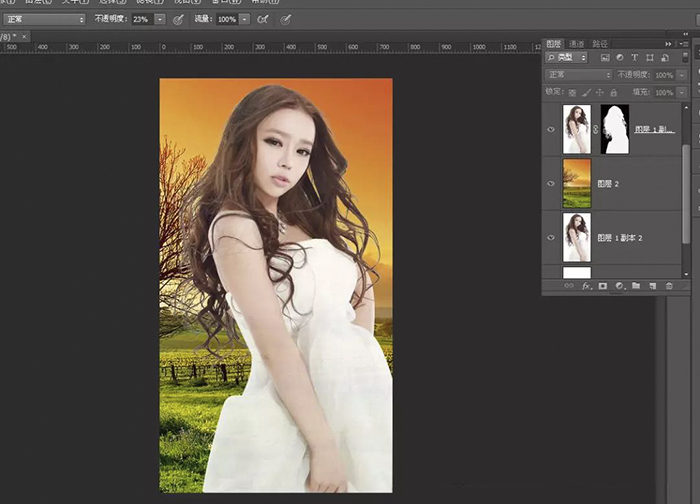Create a new group with folder icon
This screenshot has width=700, height=504.
click(x=635, y=286)
